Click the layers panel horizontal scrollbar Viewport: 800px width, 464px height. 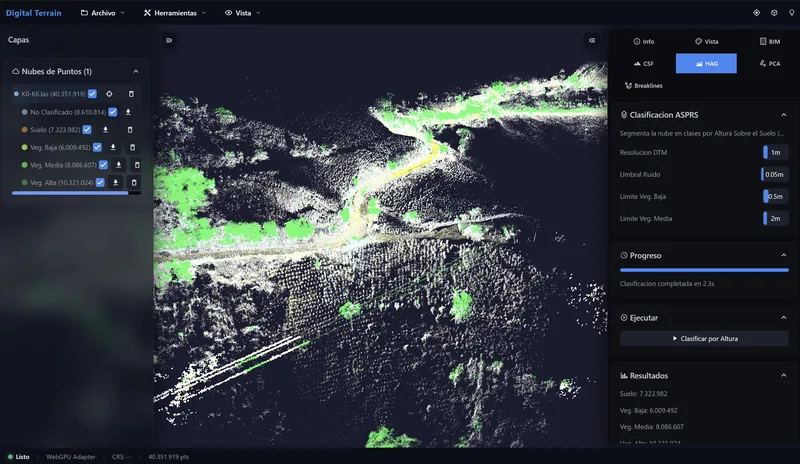tap(70, 193)
